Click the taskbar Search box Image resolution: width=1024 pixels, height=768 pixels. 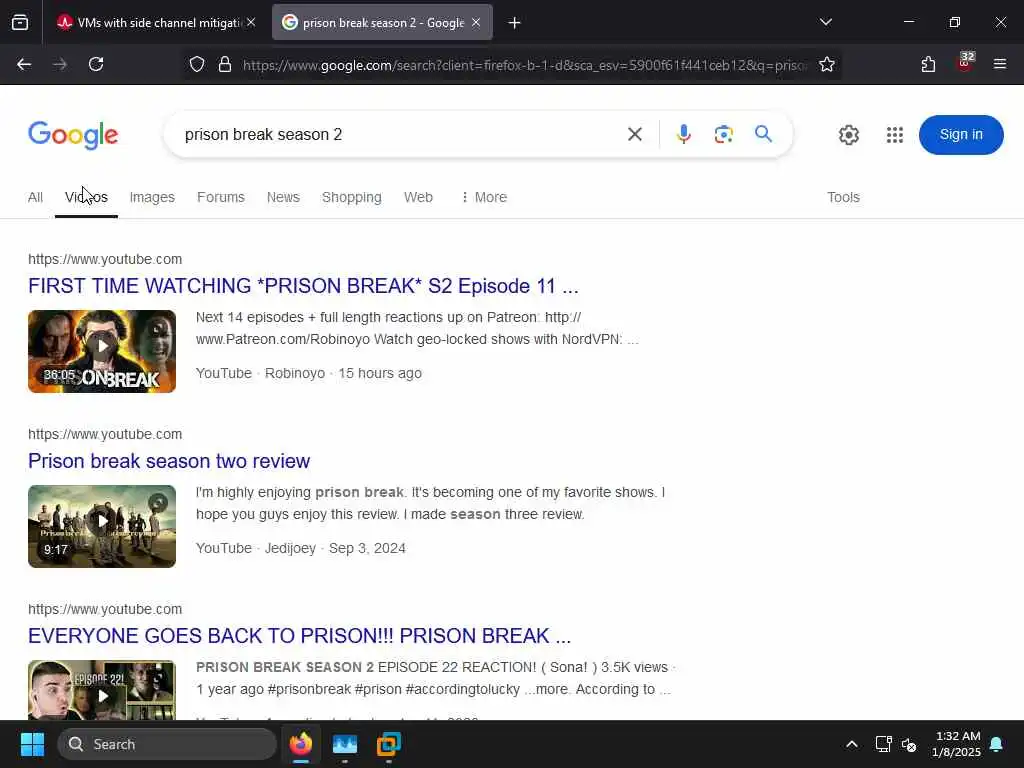(167, 744)
